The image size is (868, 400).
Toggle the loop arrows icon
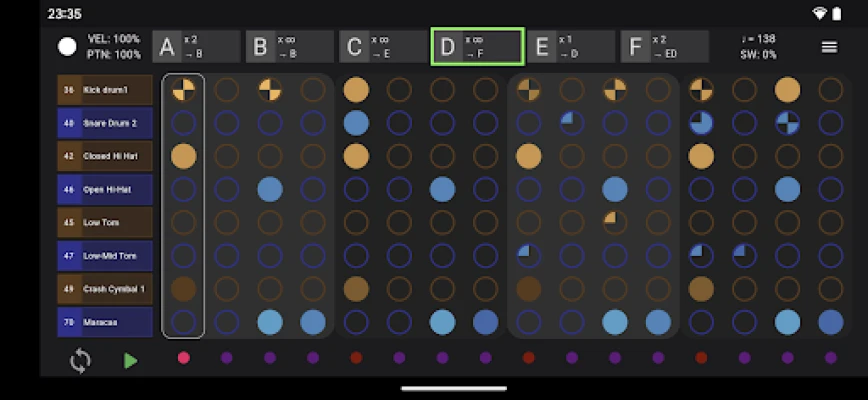click(x=81, y=360)
